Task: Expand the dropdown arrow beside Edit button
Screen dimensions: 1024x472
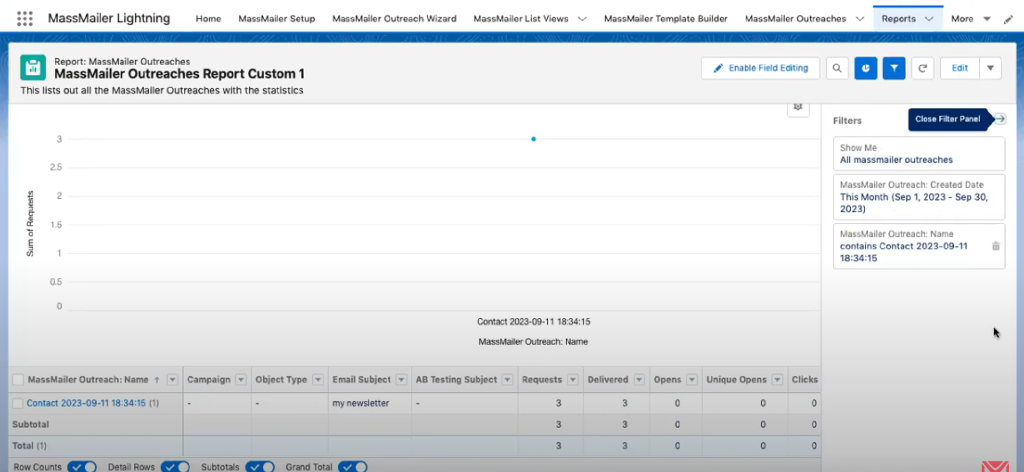Action: pos(989,68)
